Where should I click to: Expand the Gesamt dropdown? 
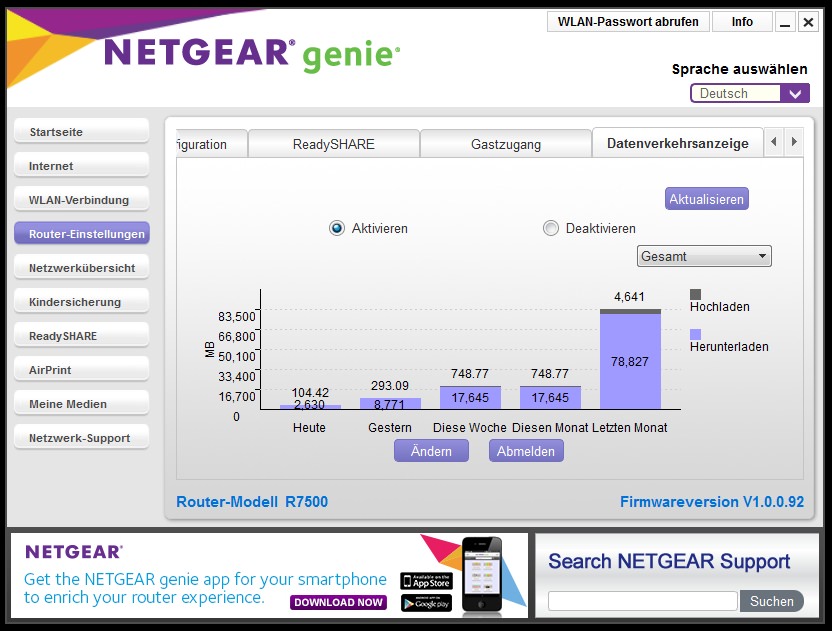pyautogui.click(x=704, y=256)
